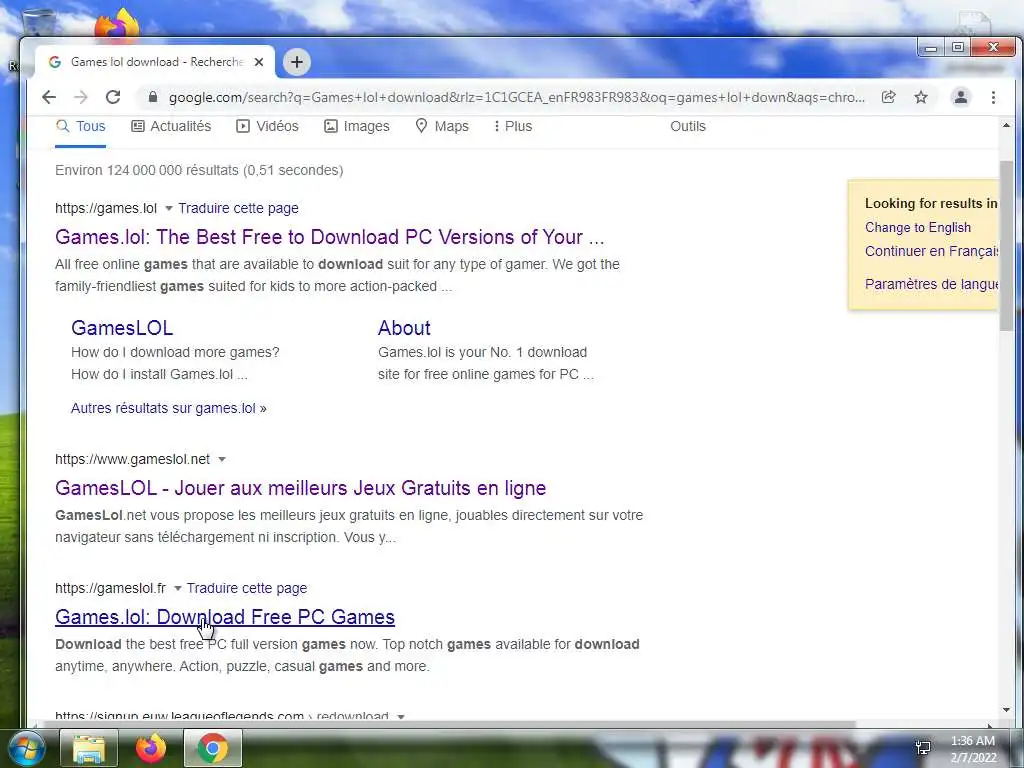1024x768 pixels.
Task: Reload the page with refresh icon
Action: pyautogui.click(x=113, y=97)
